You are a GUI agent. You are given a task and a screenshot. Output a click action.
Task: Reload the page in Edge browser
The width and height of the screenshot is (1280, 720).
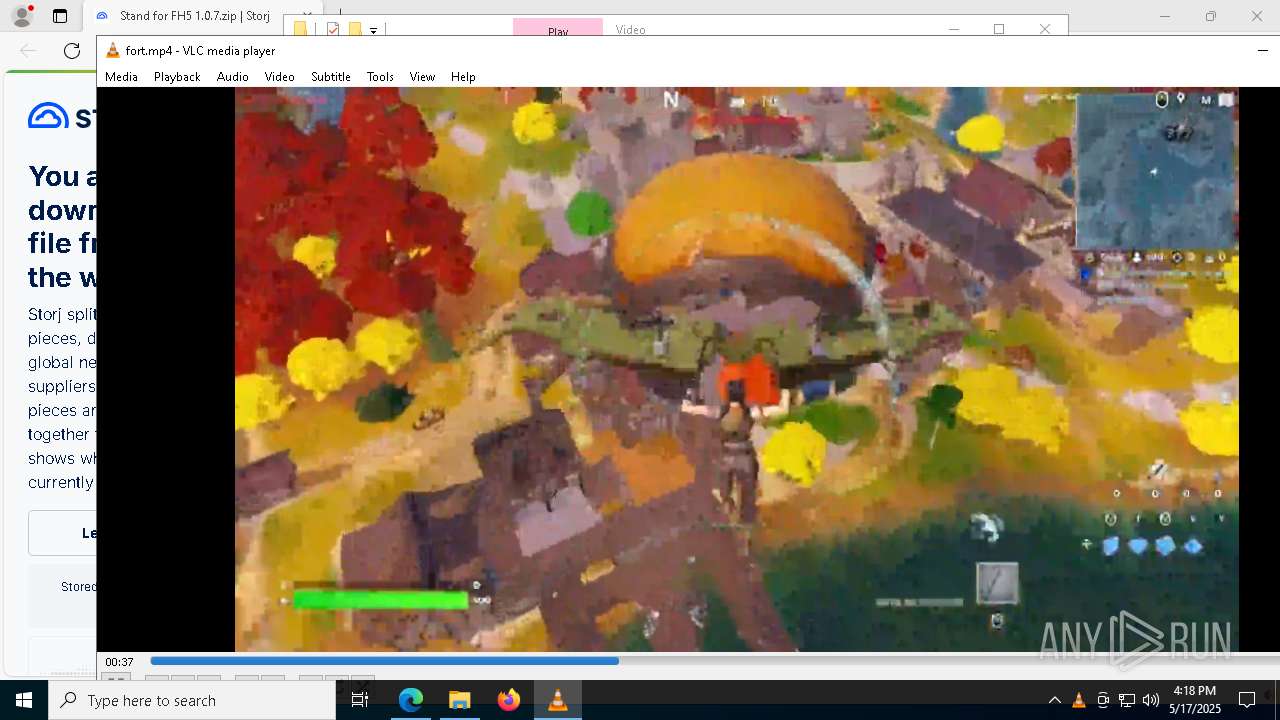pyautogui.click(x=72, y=51)
